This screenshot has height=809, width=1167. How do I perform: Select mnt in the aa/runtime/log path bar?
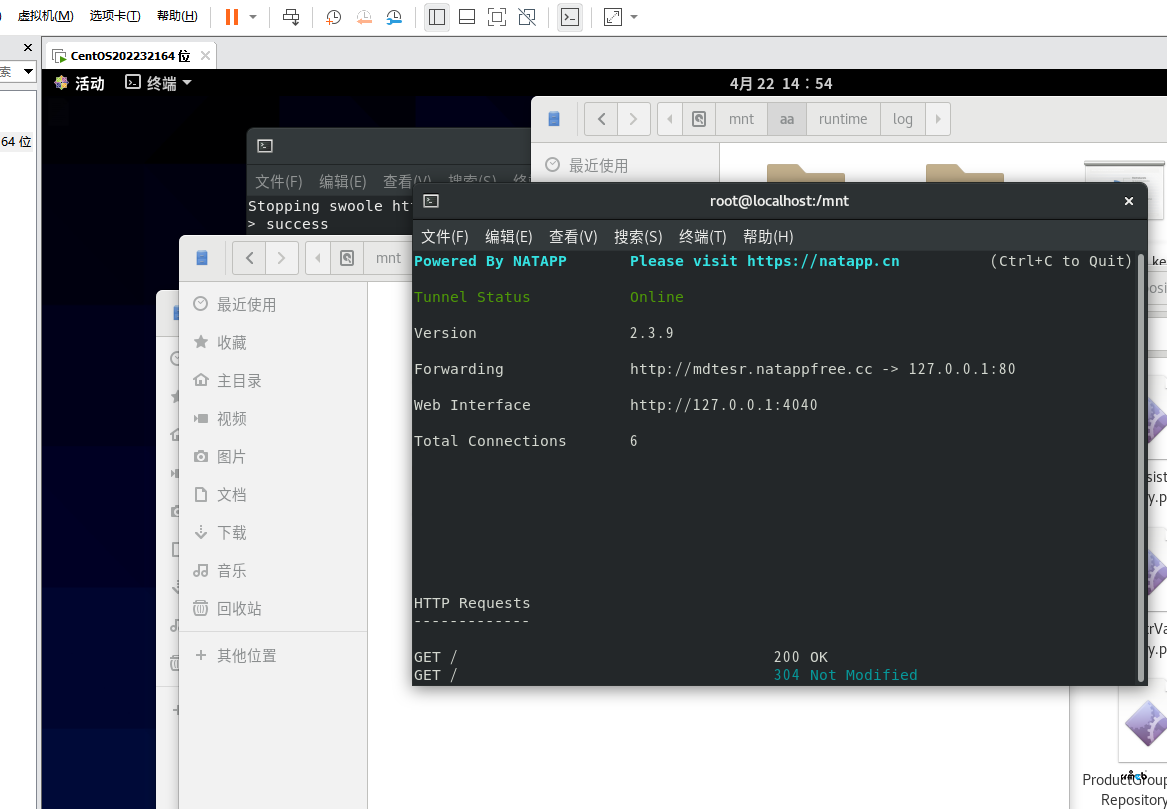coord(741,119)
